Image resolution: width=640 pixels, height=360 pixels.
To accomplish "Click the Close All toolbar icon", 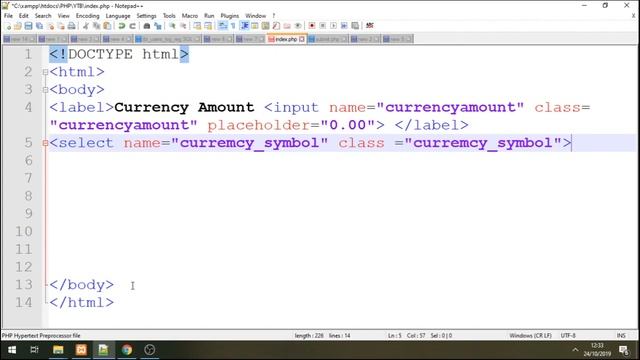I will click(x=61, y=26).
